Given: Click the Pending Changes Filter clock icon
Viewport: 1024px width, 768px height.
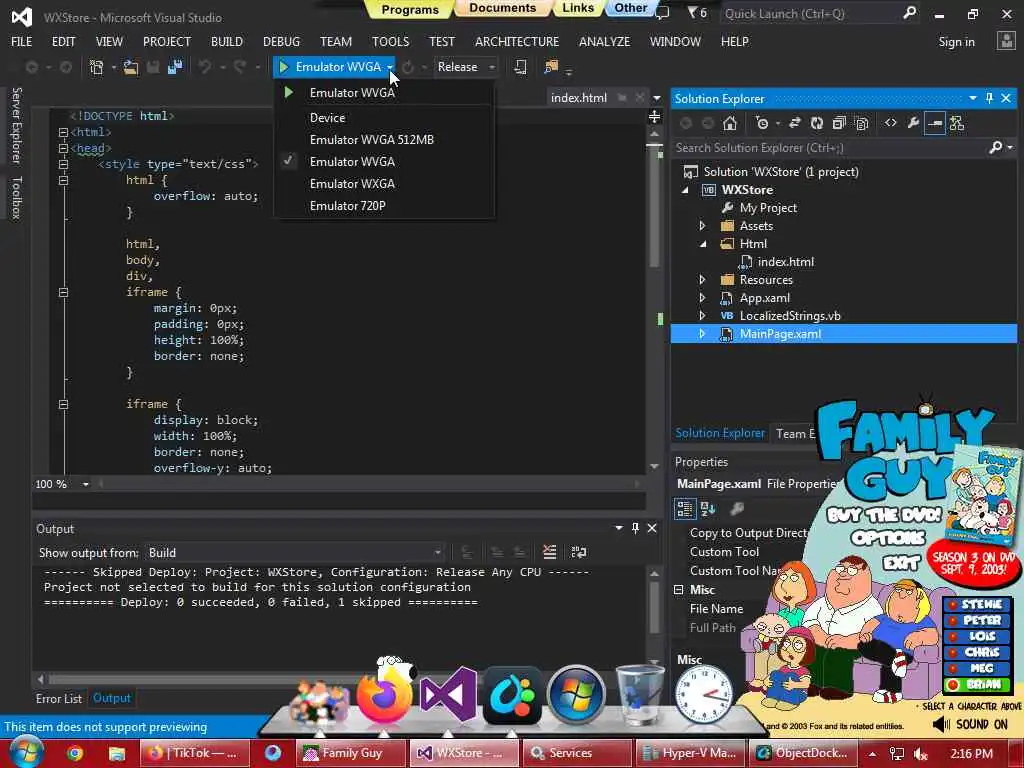Looking at the screenshot, I should click(761, 123).
